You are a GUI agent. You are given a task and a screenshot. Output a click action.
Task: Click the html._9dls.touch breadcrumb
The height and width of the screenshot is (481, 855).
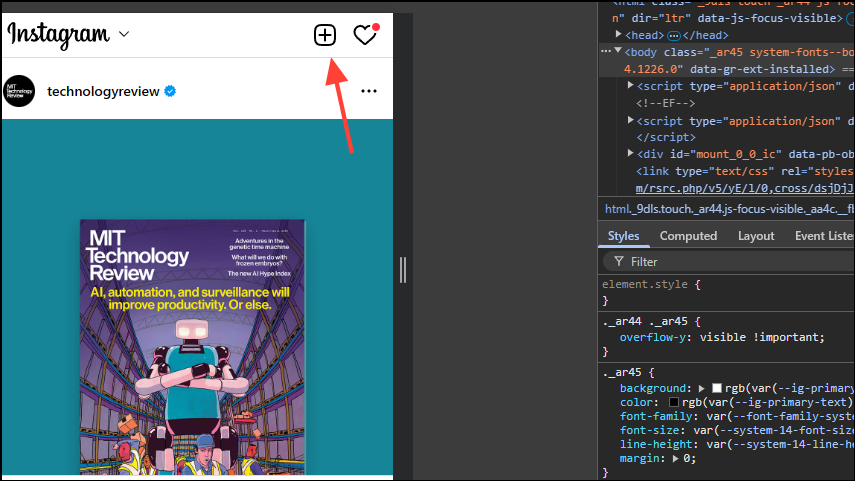pos(729,209)
